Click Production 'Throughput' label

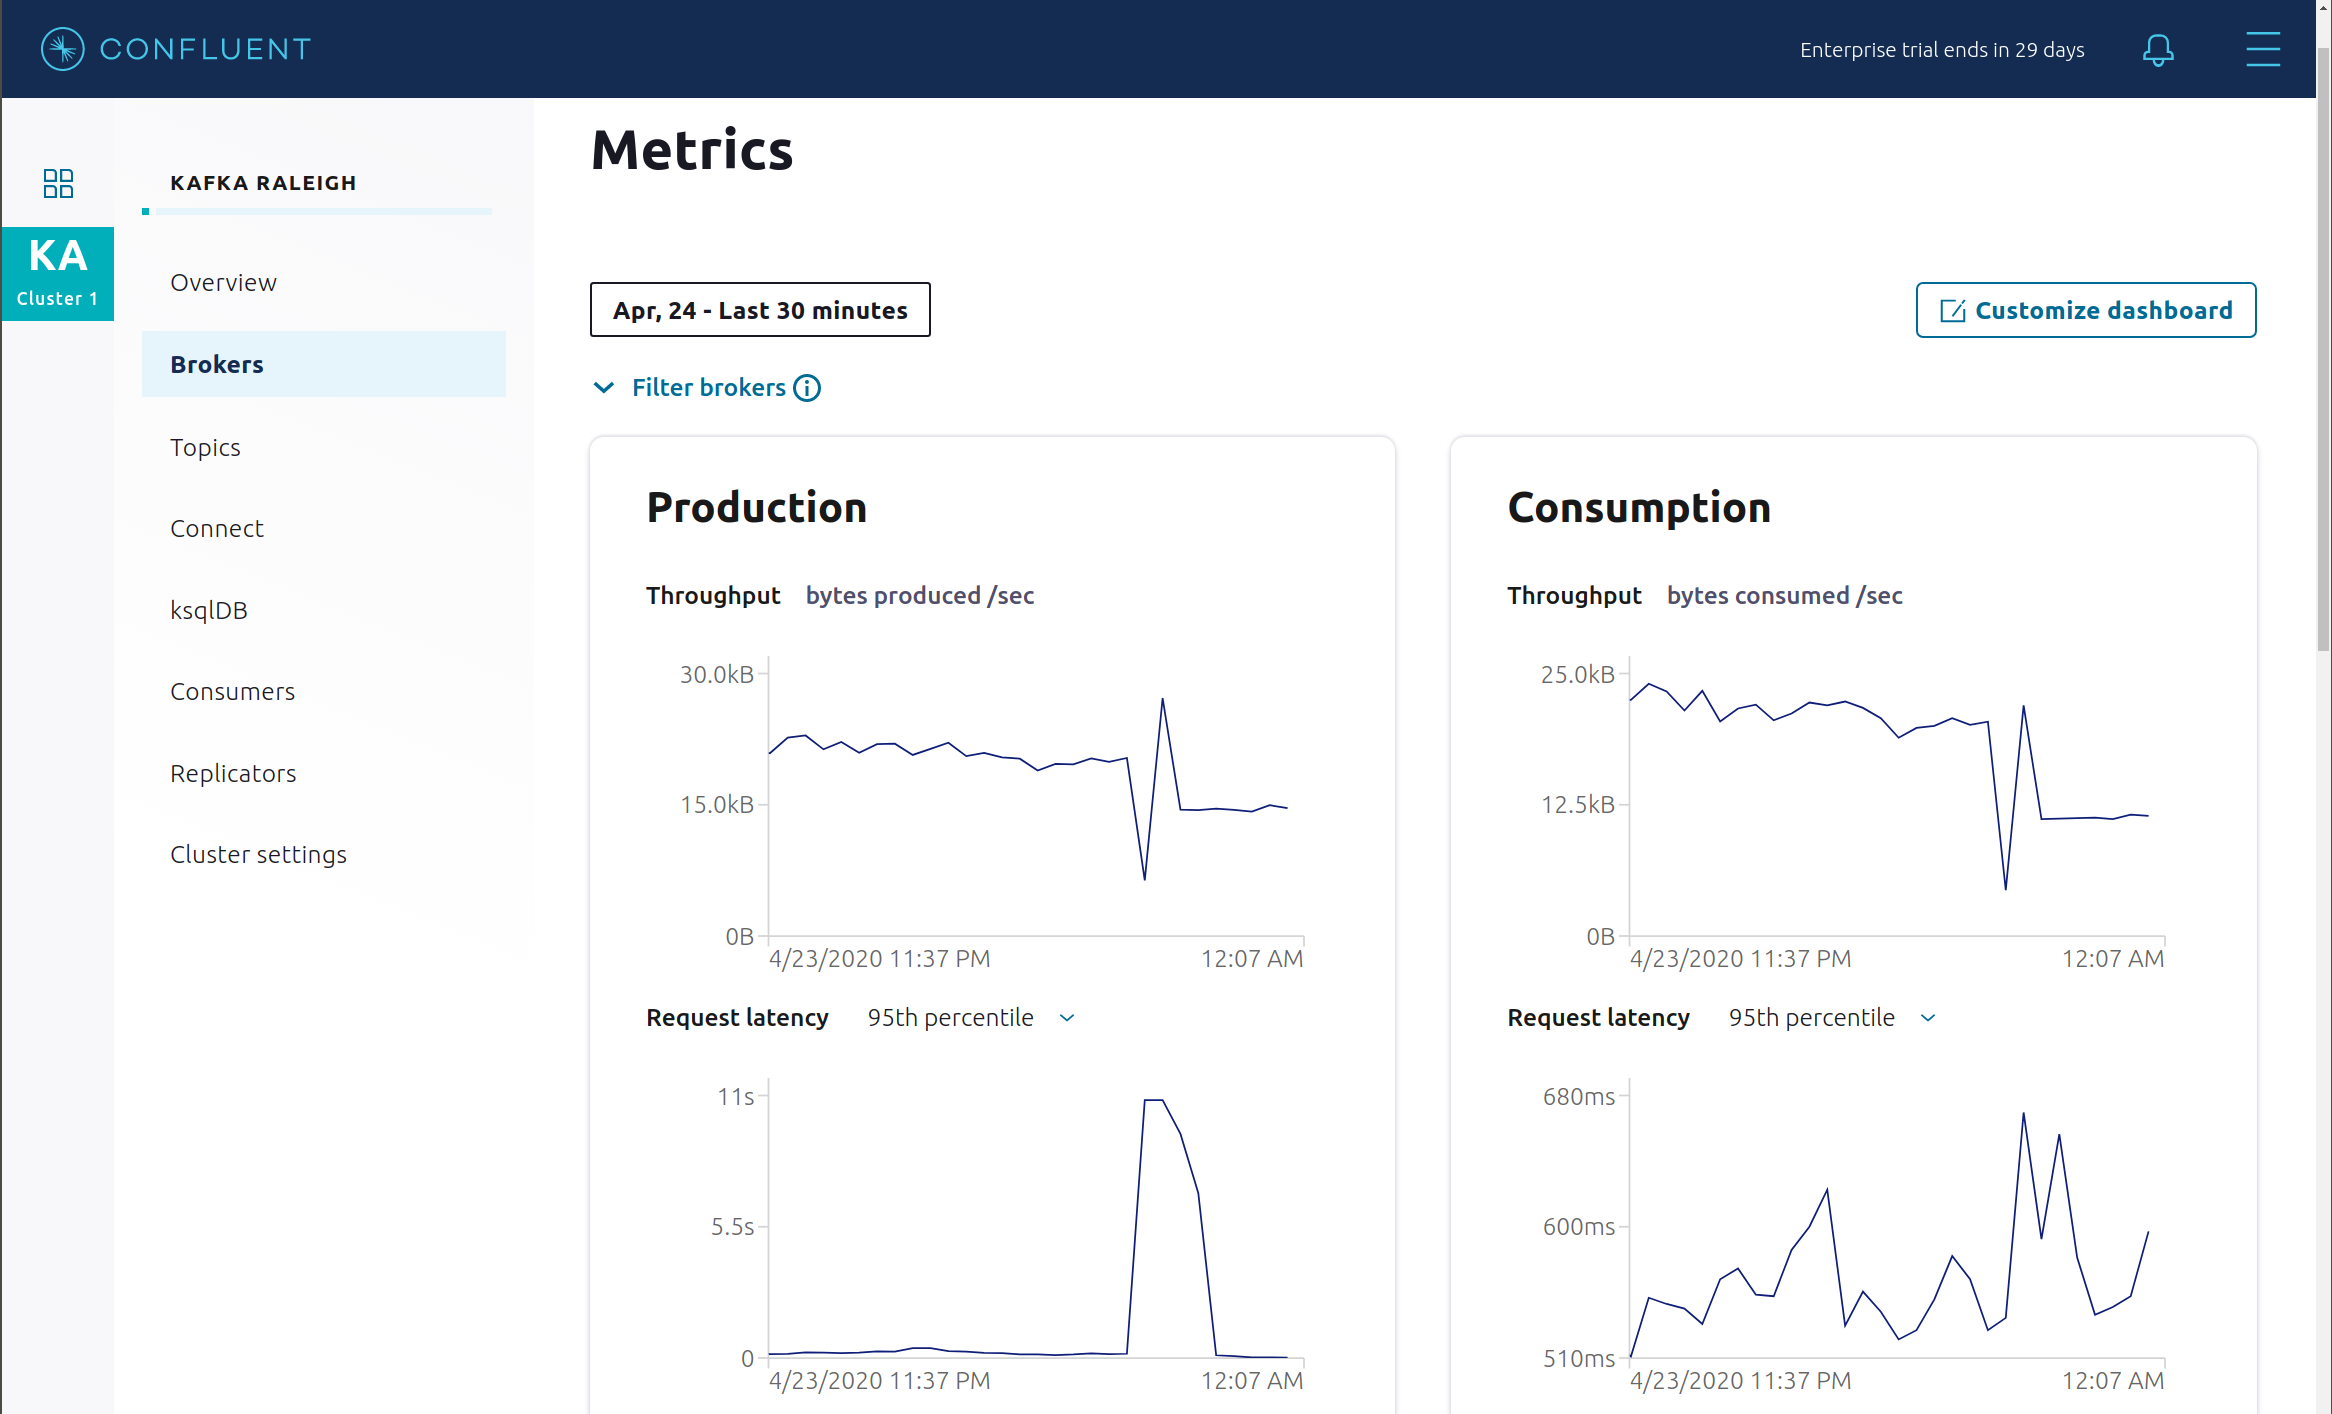[x=713, y=596]
